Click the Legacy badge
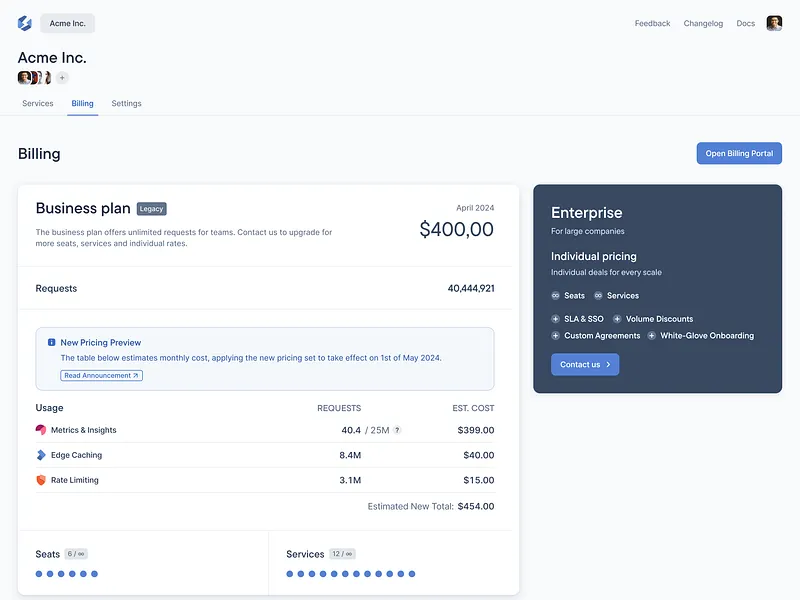The height and width of the screenshot is (600, 800). pos(152,209)
